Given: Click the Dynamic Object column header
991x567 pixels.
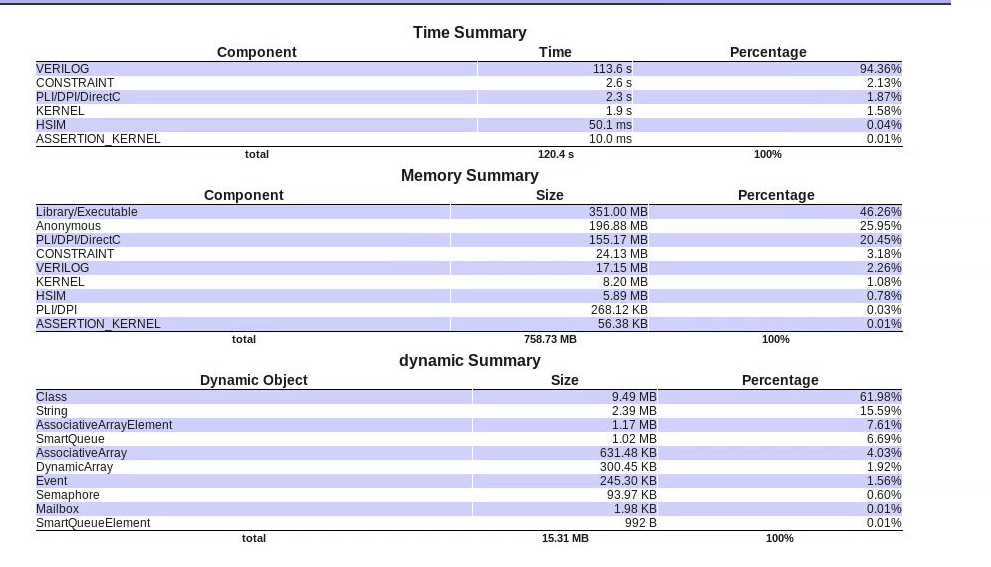Looking at the screenshot, I should pyautogui.click(x=253, y=380).
